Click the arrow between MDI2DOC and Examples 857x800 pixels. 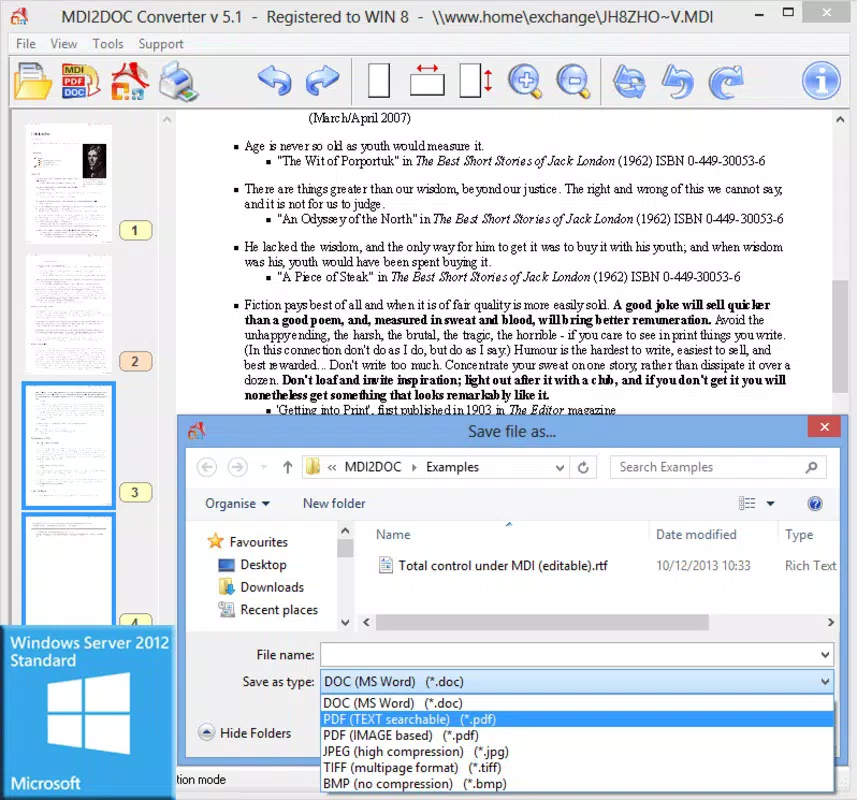(414, 467)
